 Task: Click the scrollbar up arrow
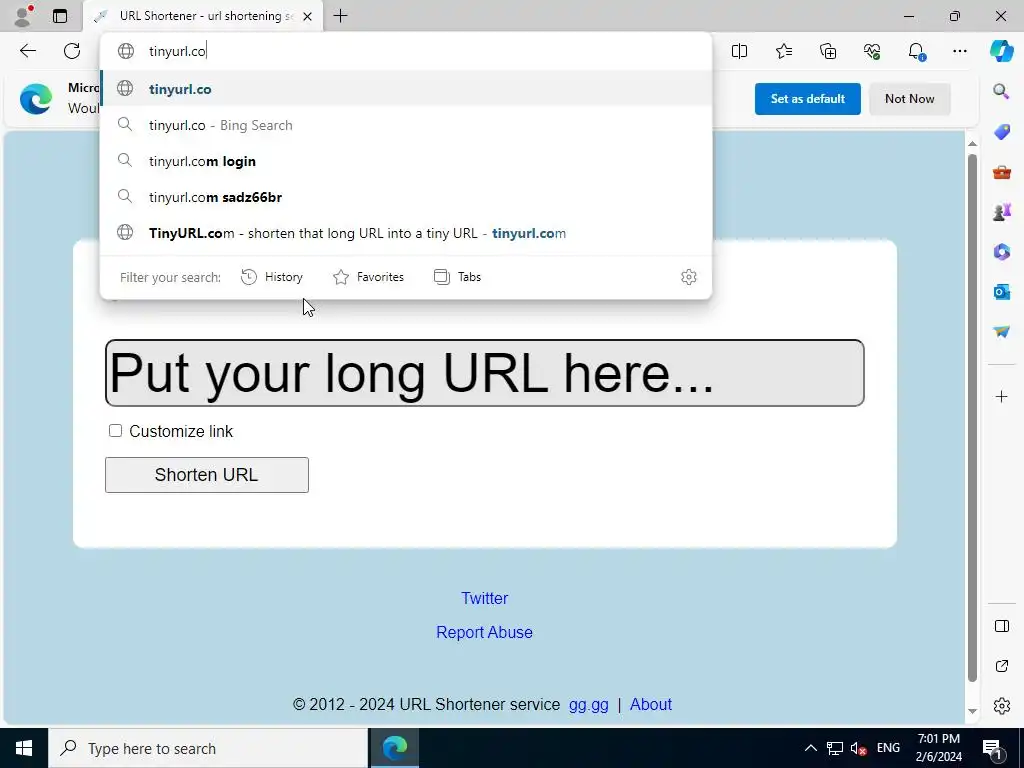[972, 143]
